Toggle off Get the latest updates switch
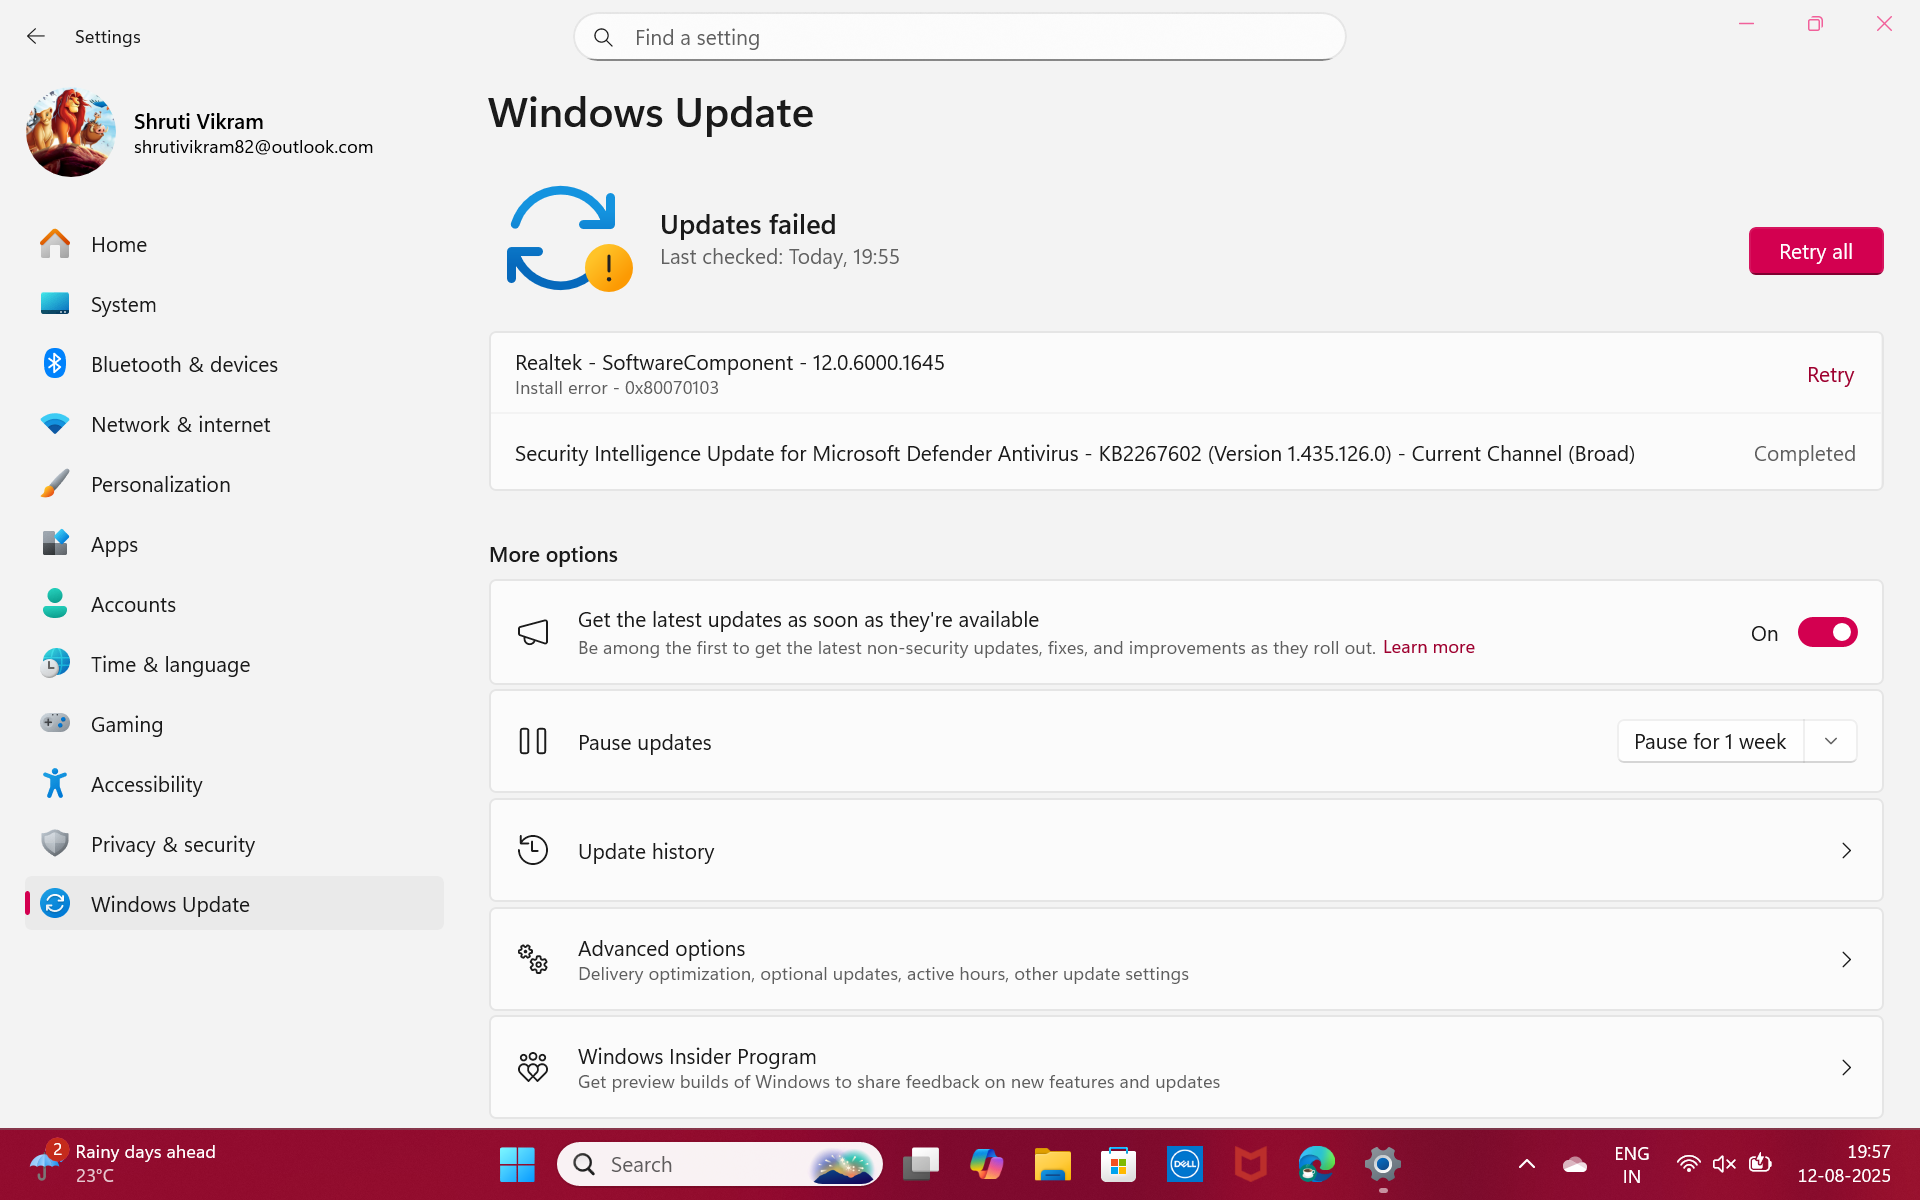Image resolution: width=1920 pixels, height=1200 pixels. (1827, 632)
